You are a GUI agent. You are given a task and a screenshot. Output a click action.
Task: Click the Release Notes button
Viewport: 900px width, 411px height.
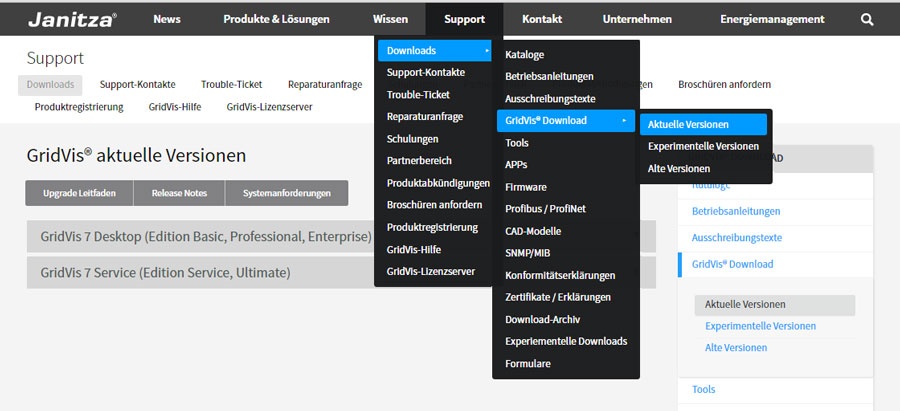coord(179,193)
